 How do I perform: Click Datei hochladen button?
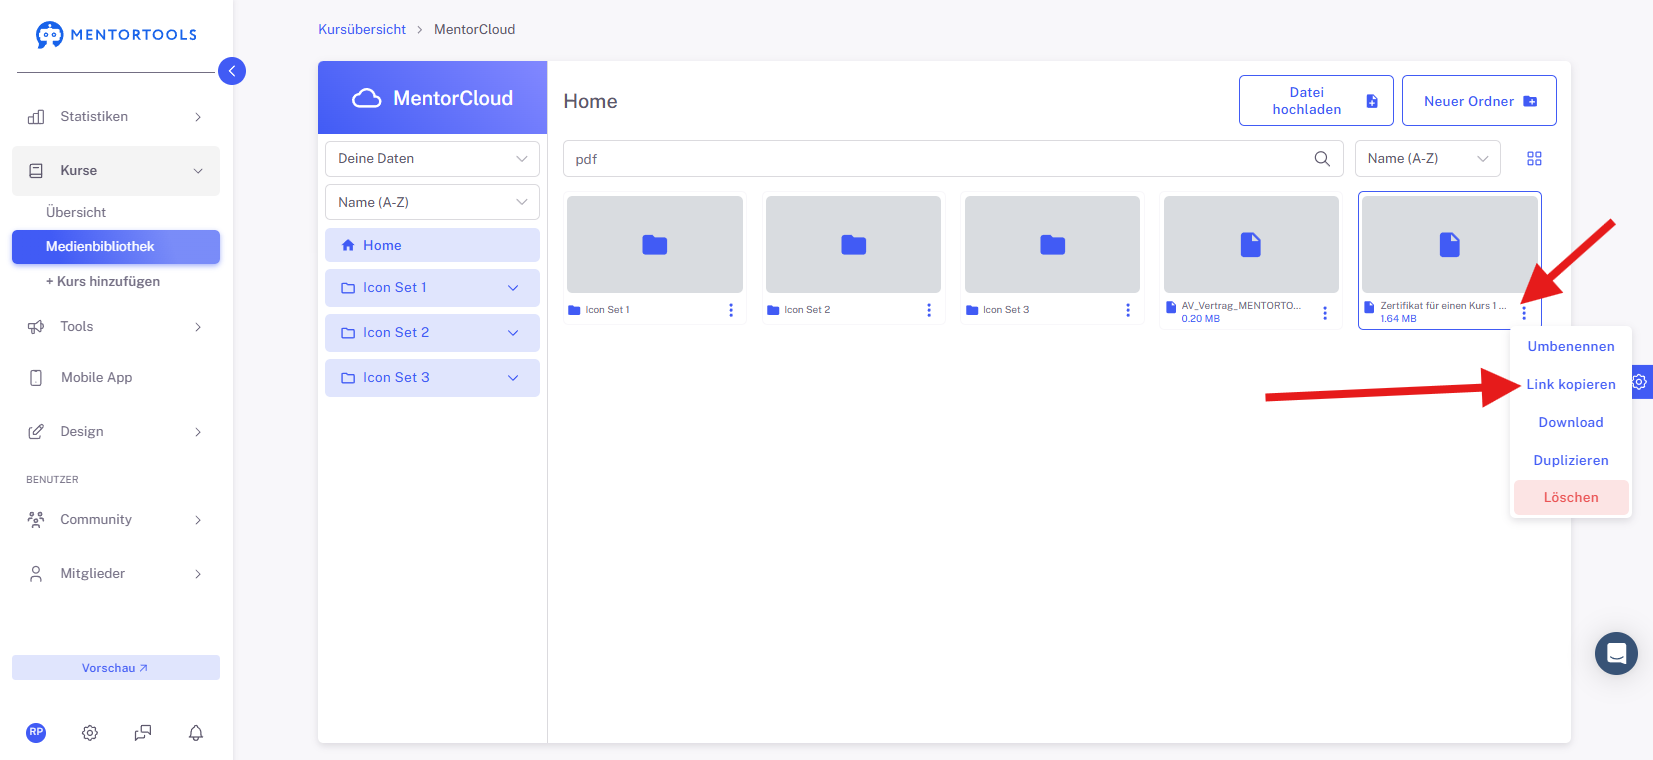pos(1316,101)
